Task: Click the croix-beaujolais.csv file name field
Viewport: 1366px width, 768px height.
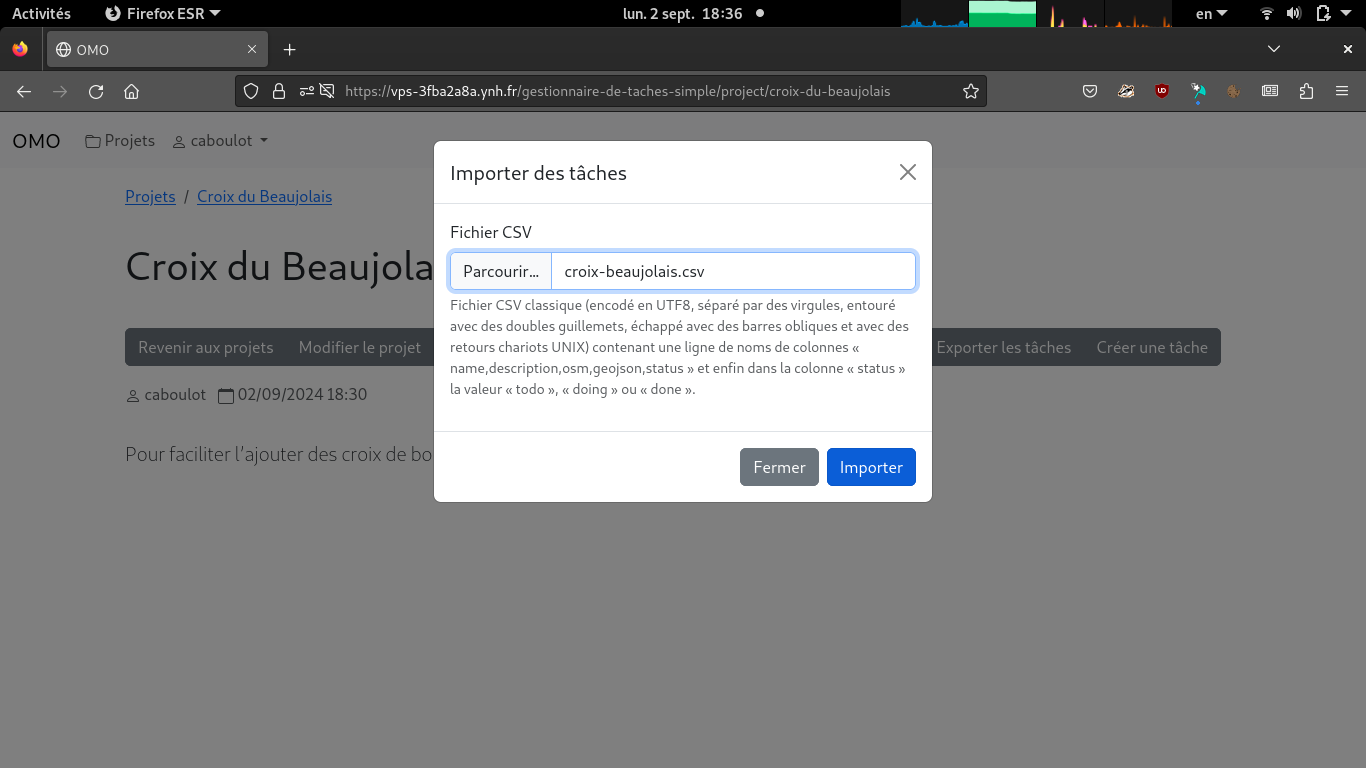Action: click(732, 271)
